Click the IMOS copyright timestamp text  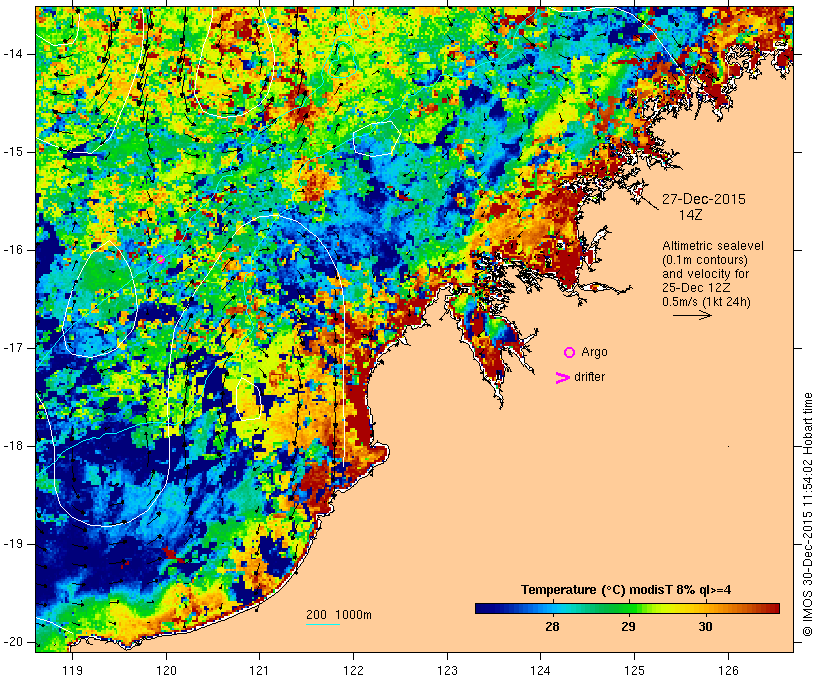click(x=808, y=515)
